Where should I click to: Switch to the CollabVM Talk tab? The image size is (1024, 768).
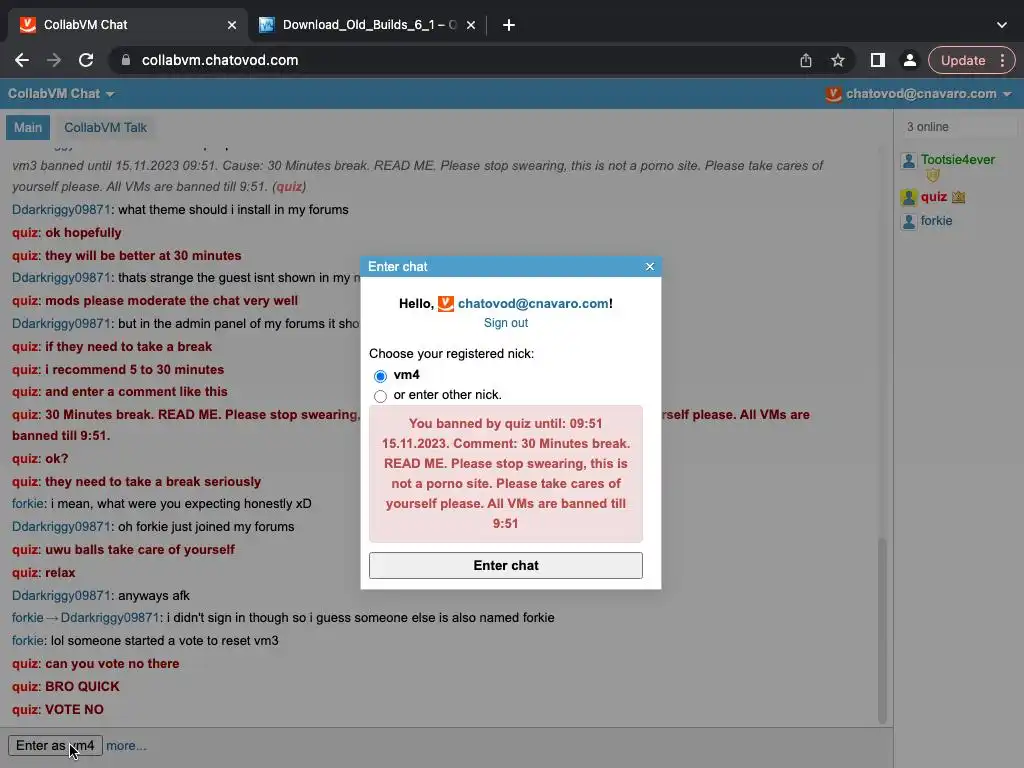point(105,127)
